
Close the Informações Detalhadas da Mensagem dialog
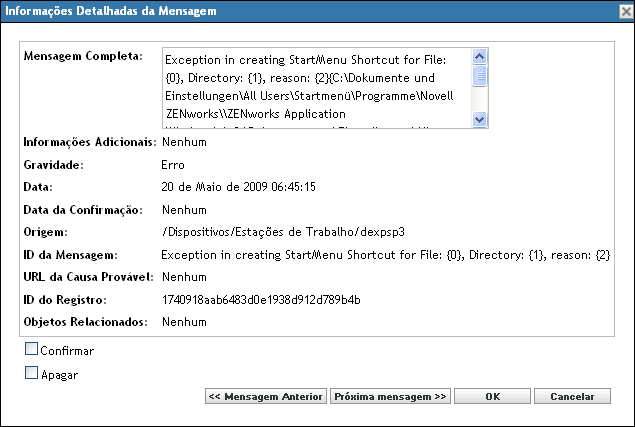[x=623, y=12]
